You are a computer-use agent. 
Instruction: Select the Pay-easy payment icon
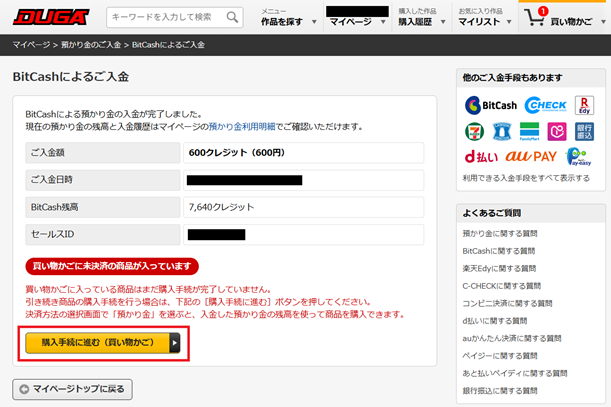click(x=579, y=157)
